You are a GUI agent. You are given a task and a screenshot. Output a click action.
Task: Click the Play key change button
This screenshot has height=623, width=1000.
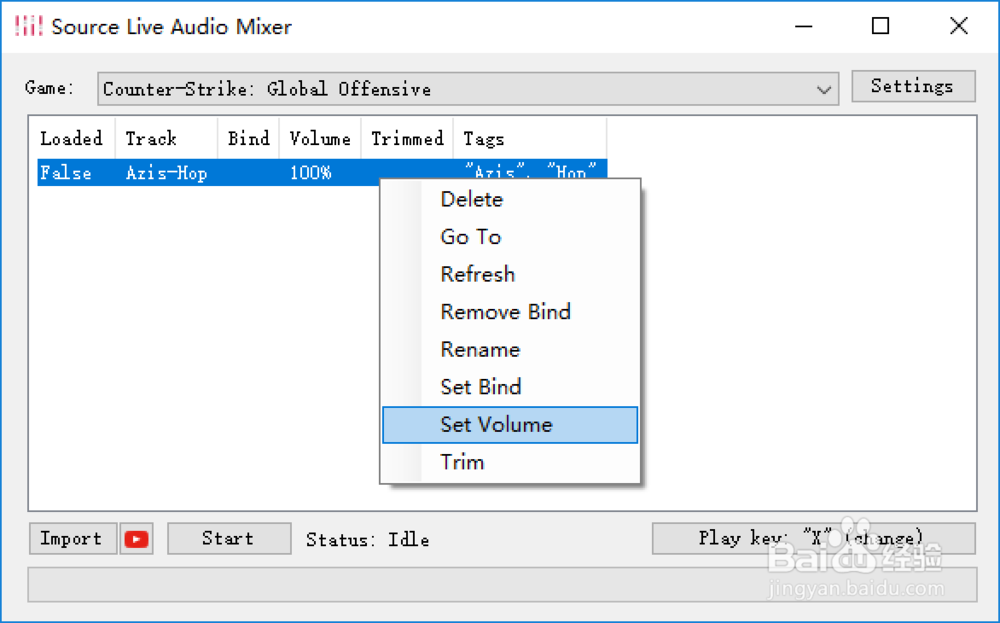coord(812,539)
